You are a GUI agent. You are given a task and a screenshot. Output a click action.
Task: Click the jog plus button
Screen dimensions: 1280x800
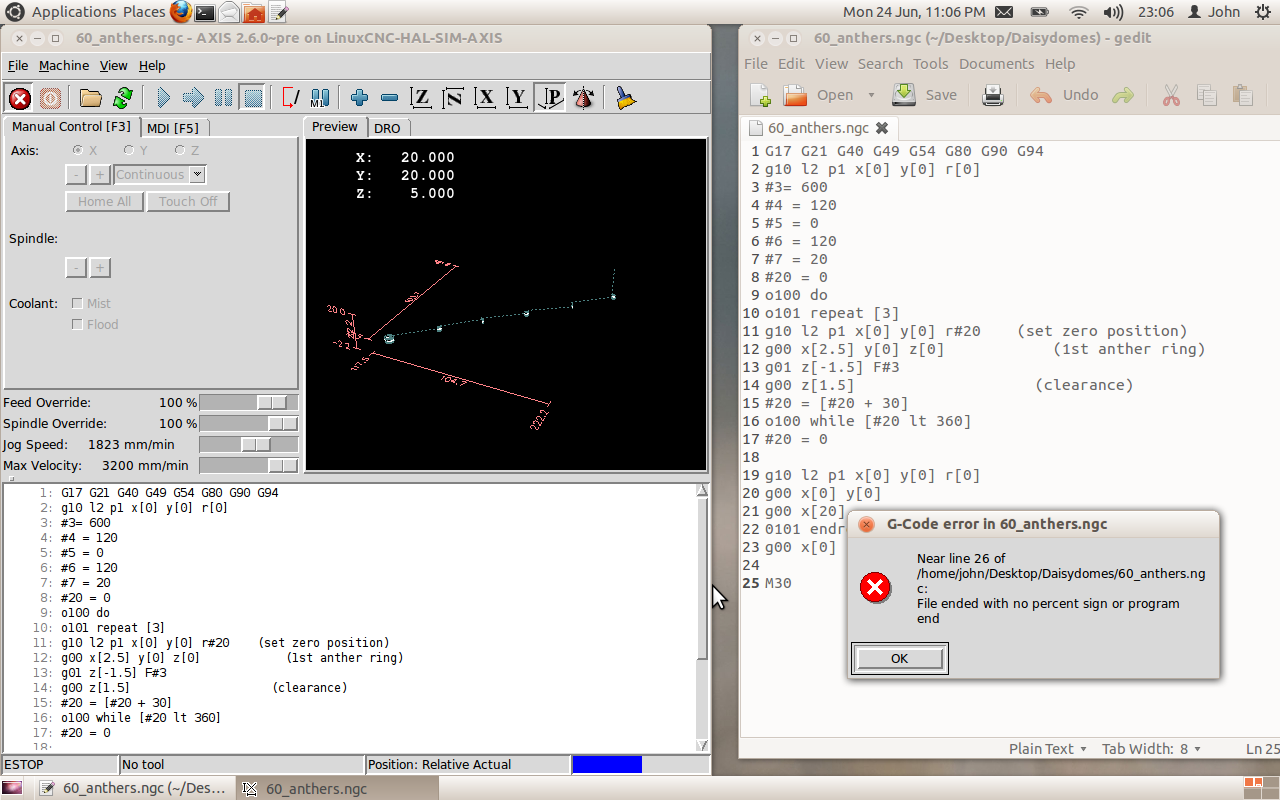click(100, 175)
